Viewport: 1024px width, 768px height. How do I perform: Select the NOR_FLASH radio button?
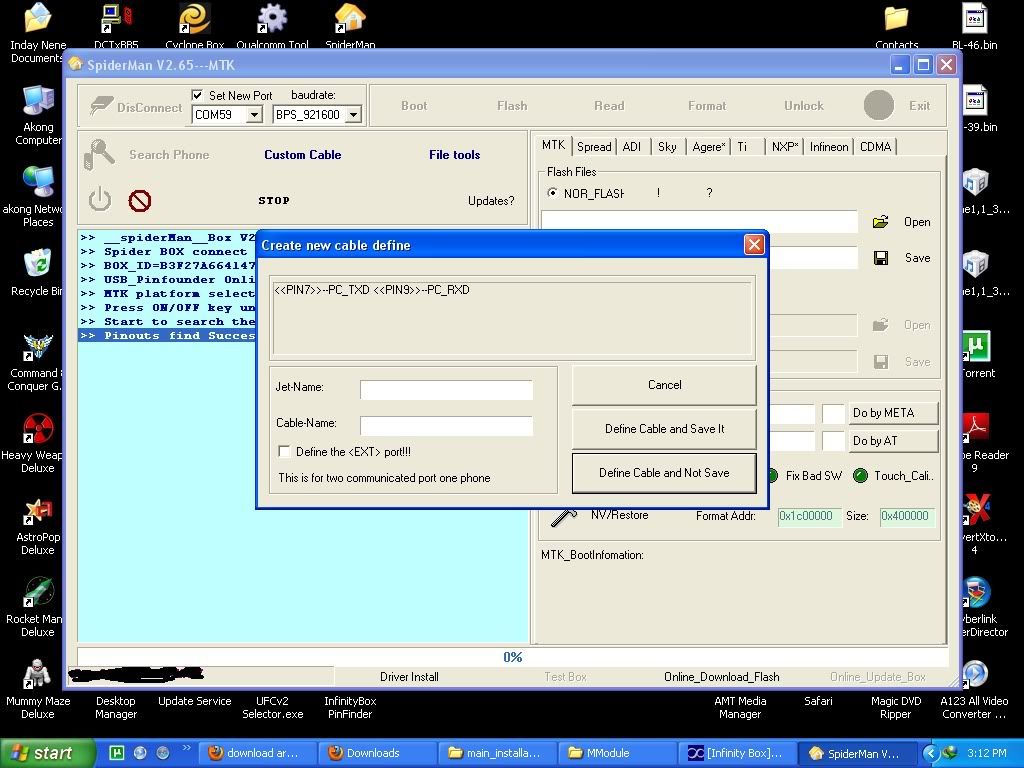click(x=552, y=193)
